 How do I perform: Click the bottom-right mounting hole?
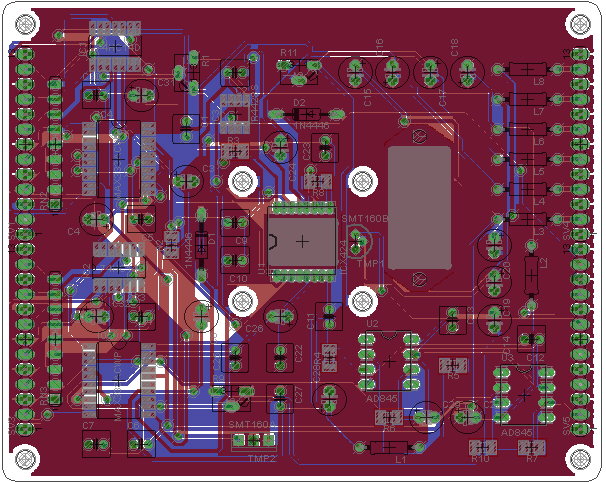[580, 458]
